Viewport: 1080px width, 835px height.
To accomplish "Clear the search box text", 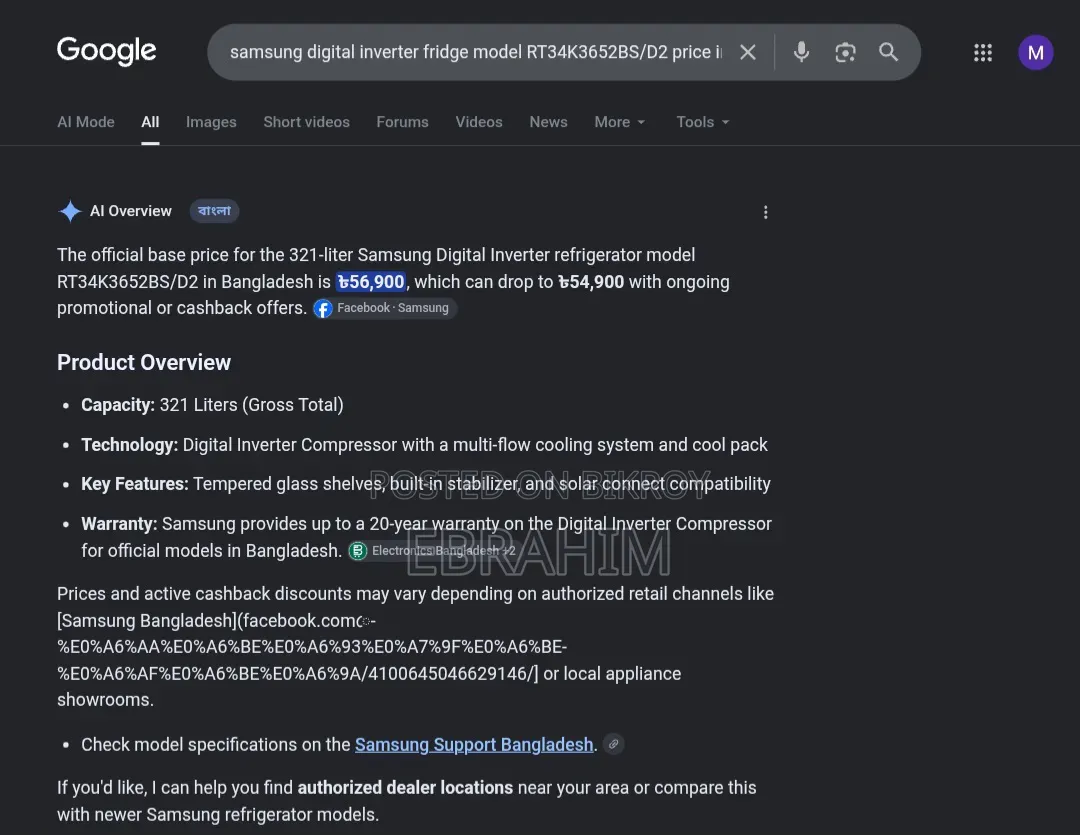I will coord(747,52).
